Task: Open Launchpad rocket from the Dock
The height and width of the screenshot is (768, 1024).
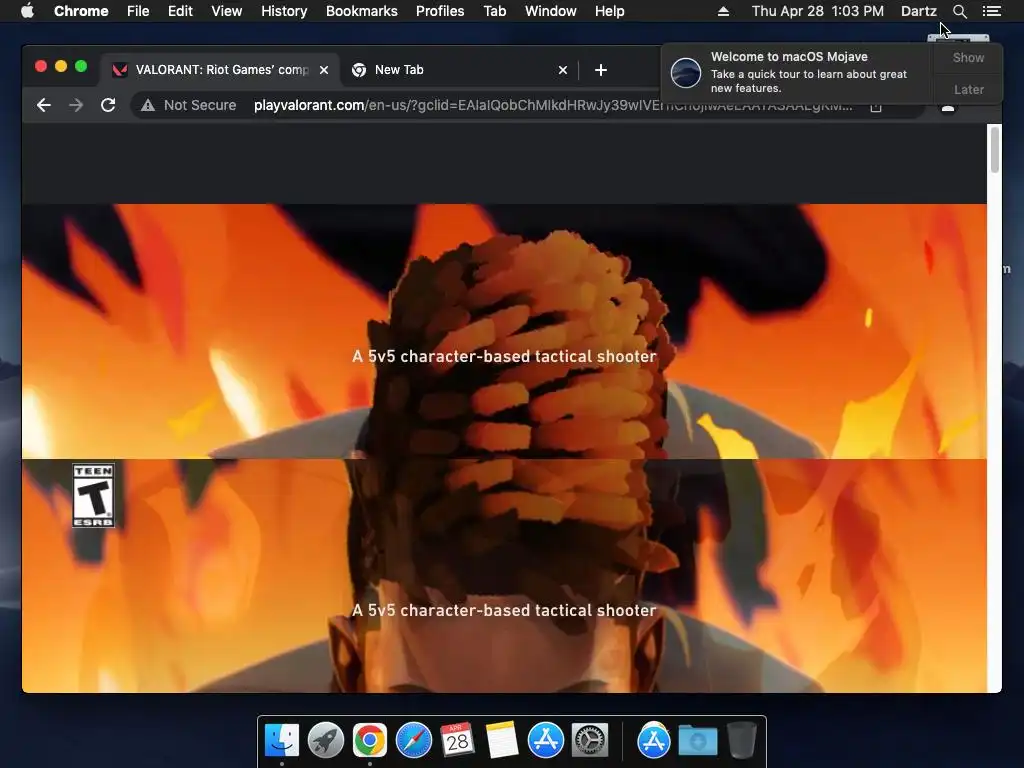Action: click(x=326, y=740)
